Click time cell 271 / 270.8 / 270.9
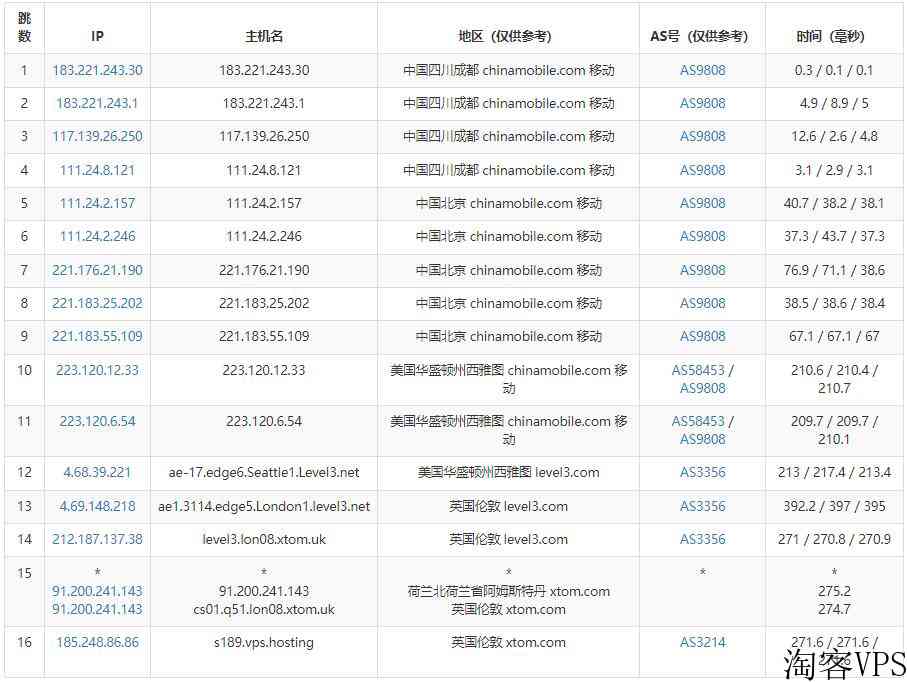This screenshot has width=907, height=682. [834, 539]
